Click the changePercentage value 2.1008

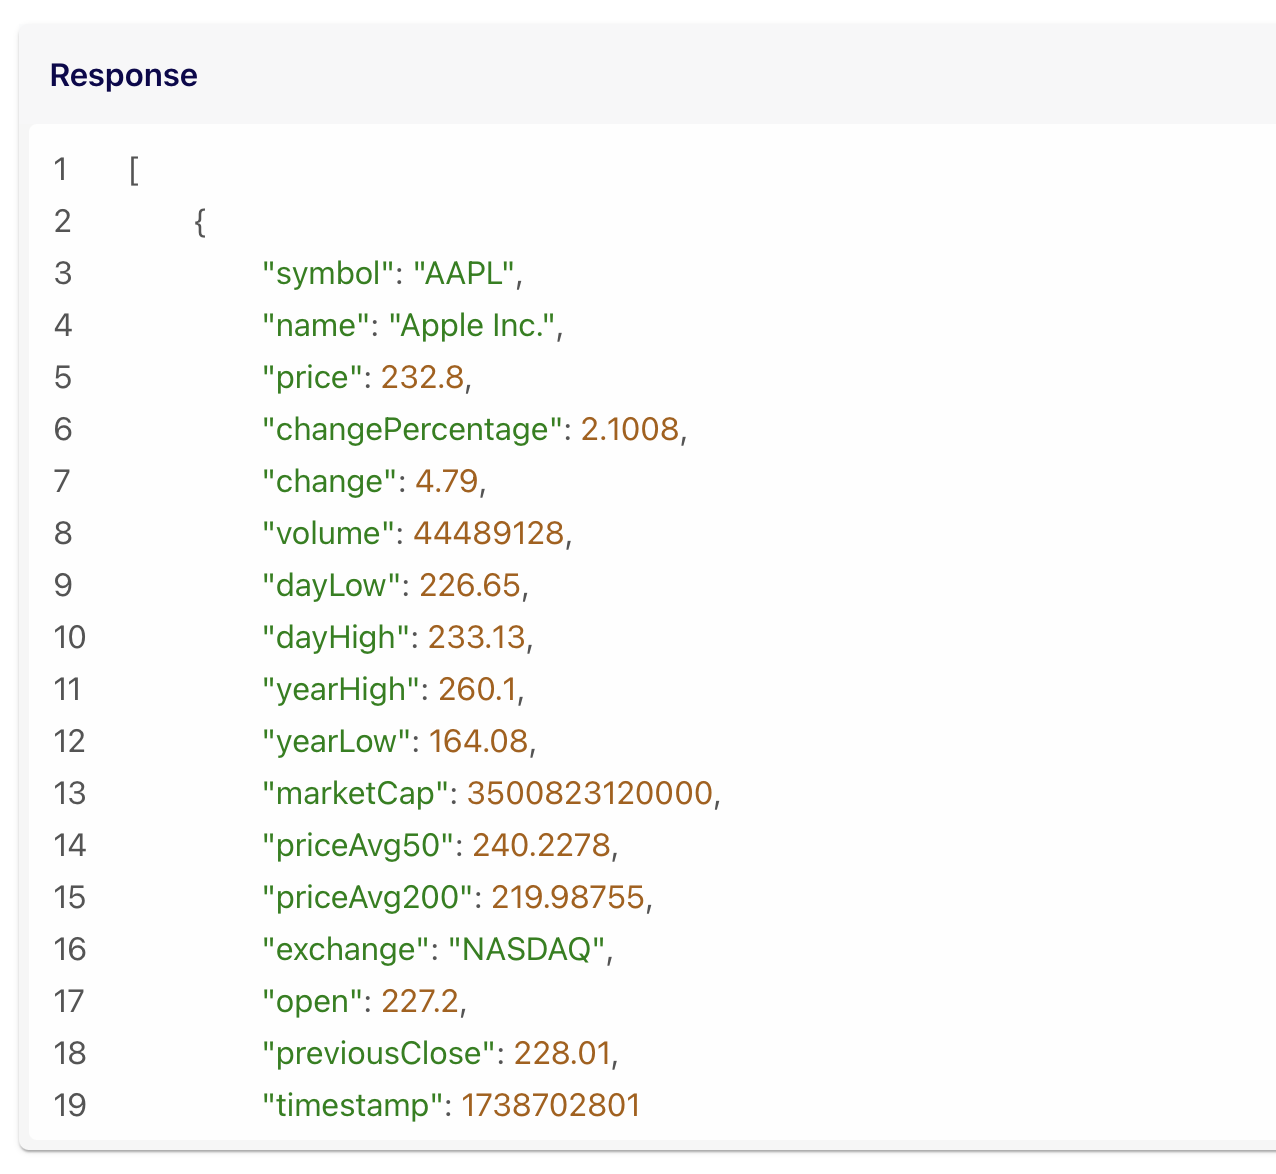(629, 429)
